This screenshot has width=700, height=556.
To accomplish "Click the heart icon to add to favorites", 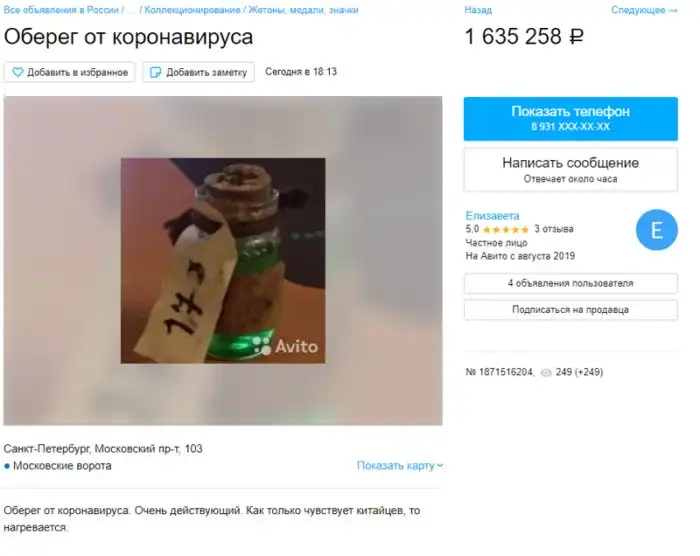I will click(x=17, y=72).
